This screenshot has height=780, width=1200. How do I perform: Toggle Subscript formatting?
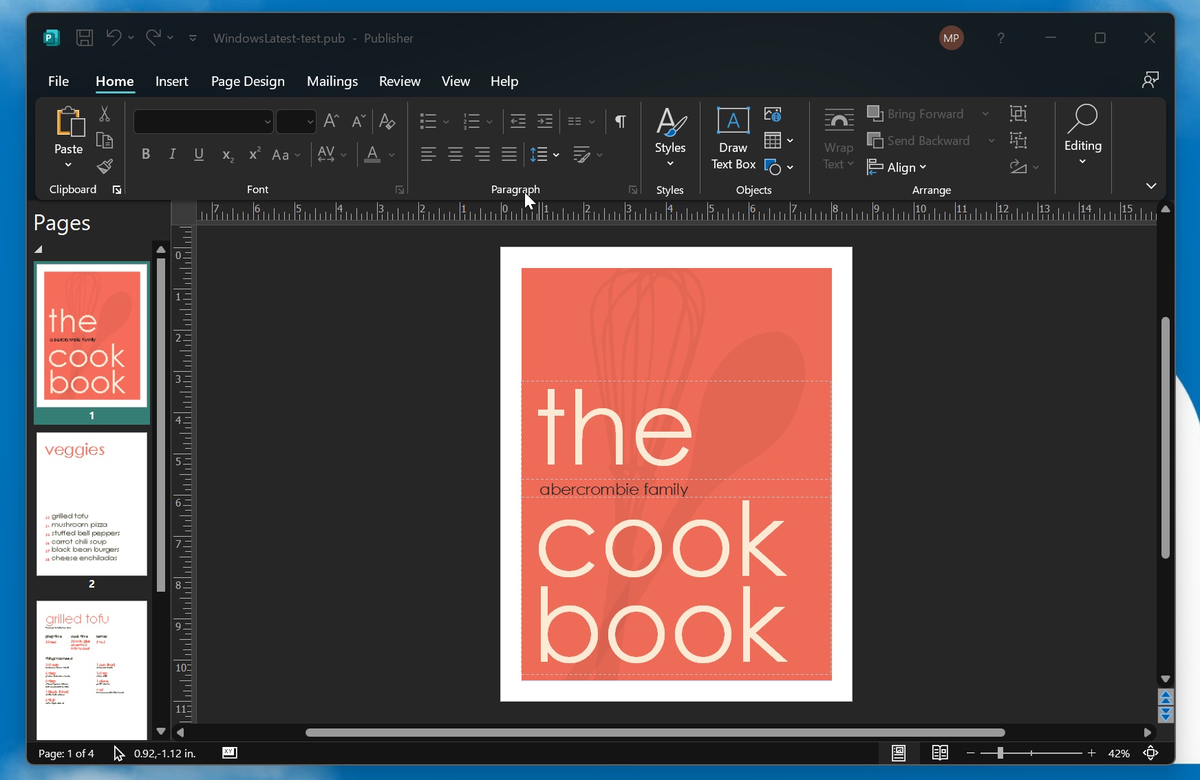tap(227, 154)
